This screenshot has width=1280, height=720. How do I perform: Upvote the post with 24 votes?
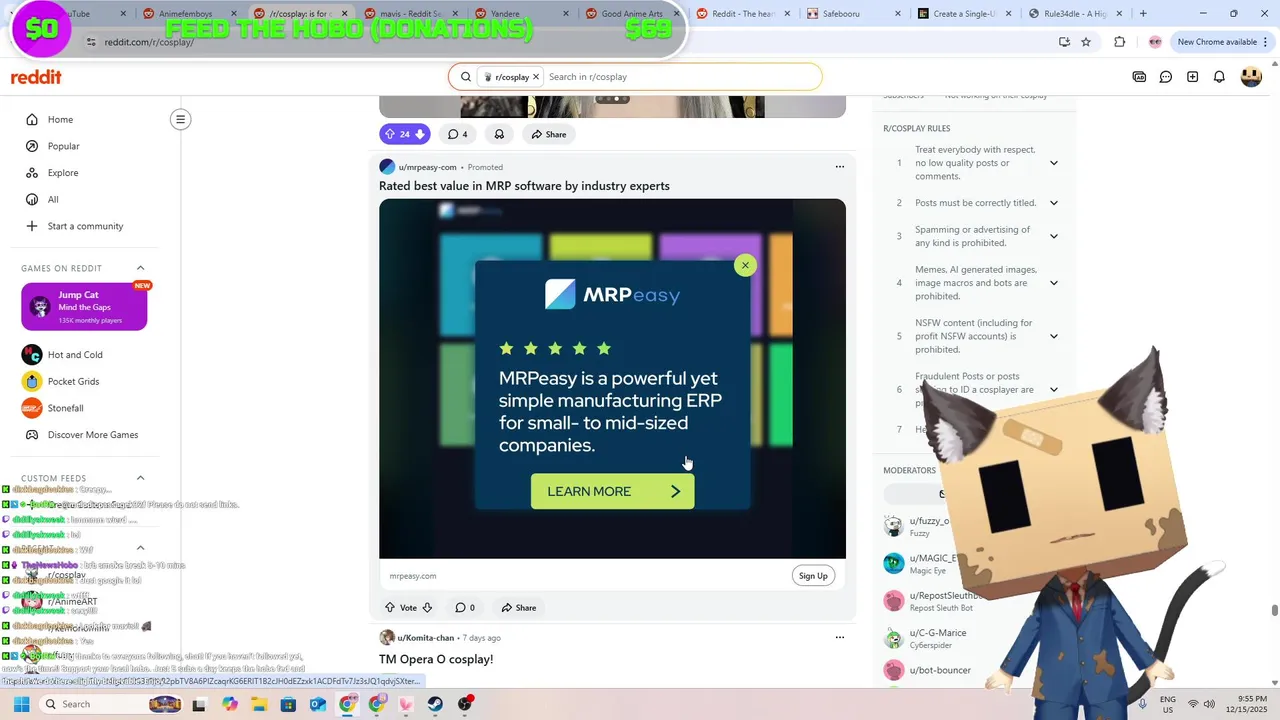tap(390, 134)
